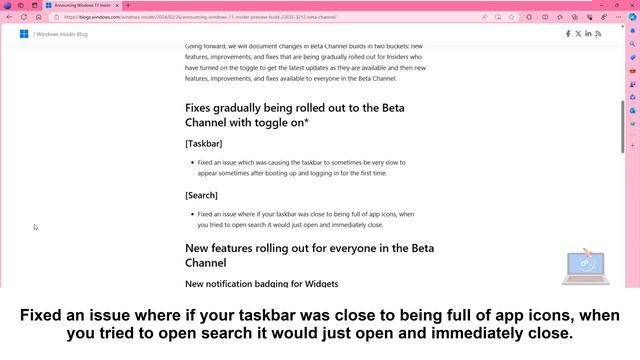Add this page to favorites star
Screen dimensions: 640x360
point(511,17)
